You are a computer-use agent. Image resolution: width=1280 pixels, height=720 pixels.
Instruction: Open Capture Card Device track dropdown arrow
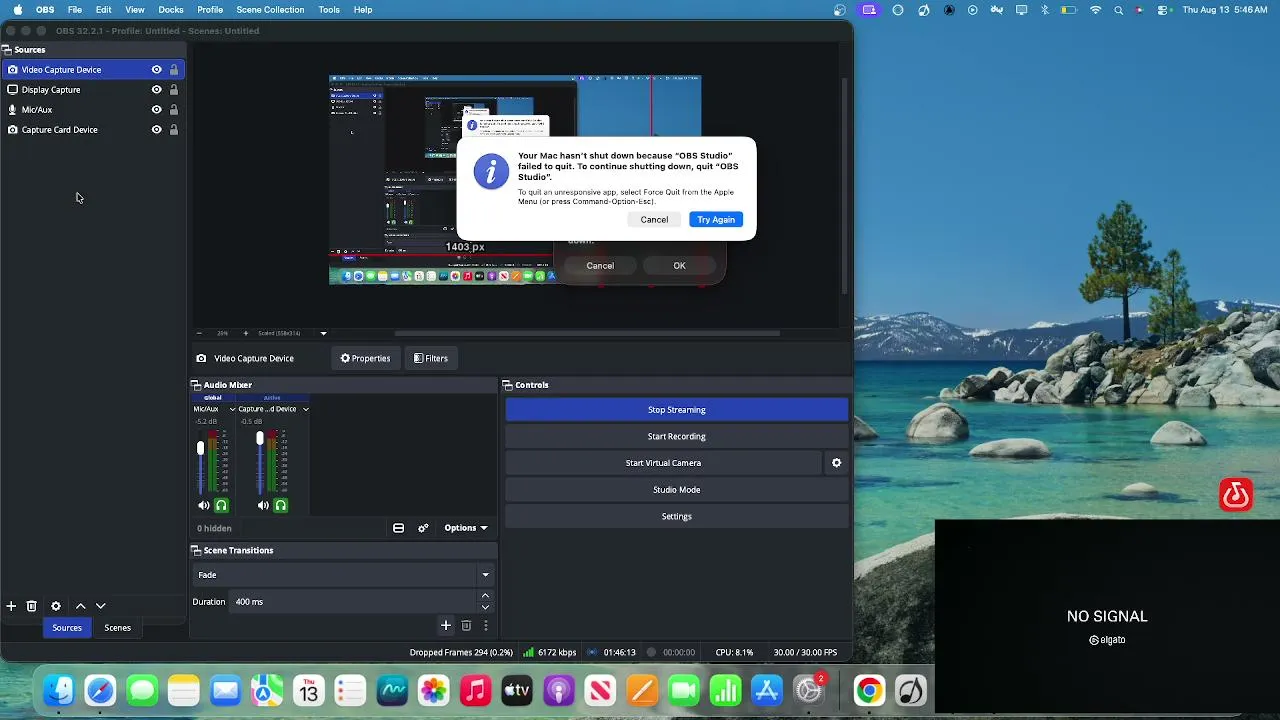coord(306,409)
